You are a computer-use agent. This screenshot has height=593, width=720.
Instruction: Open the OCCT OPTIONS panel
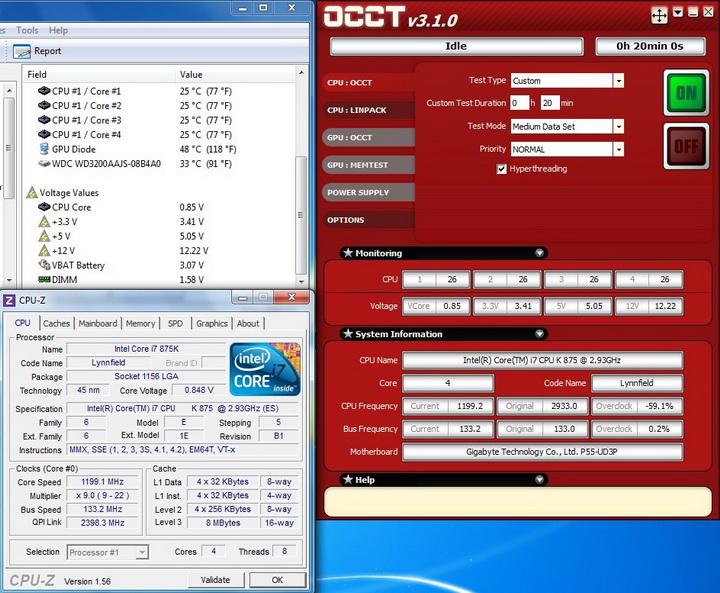pyautogui.click(x=368, y=220)
